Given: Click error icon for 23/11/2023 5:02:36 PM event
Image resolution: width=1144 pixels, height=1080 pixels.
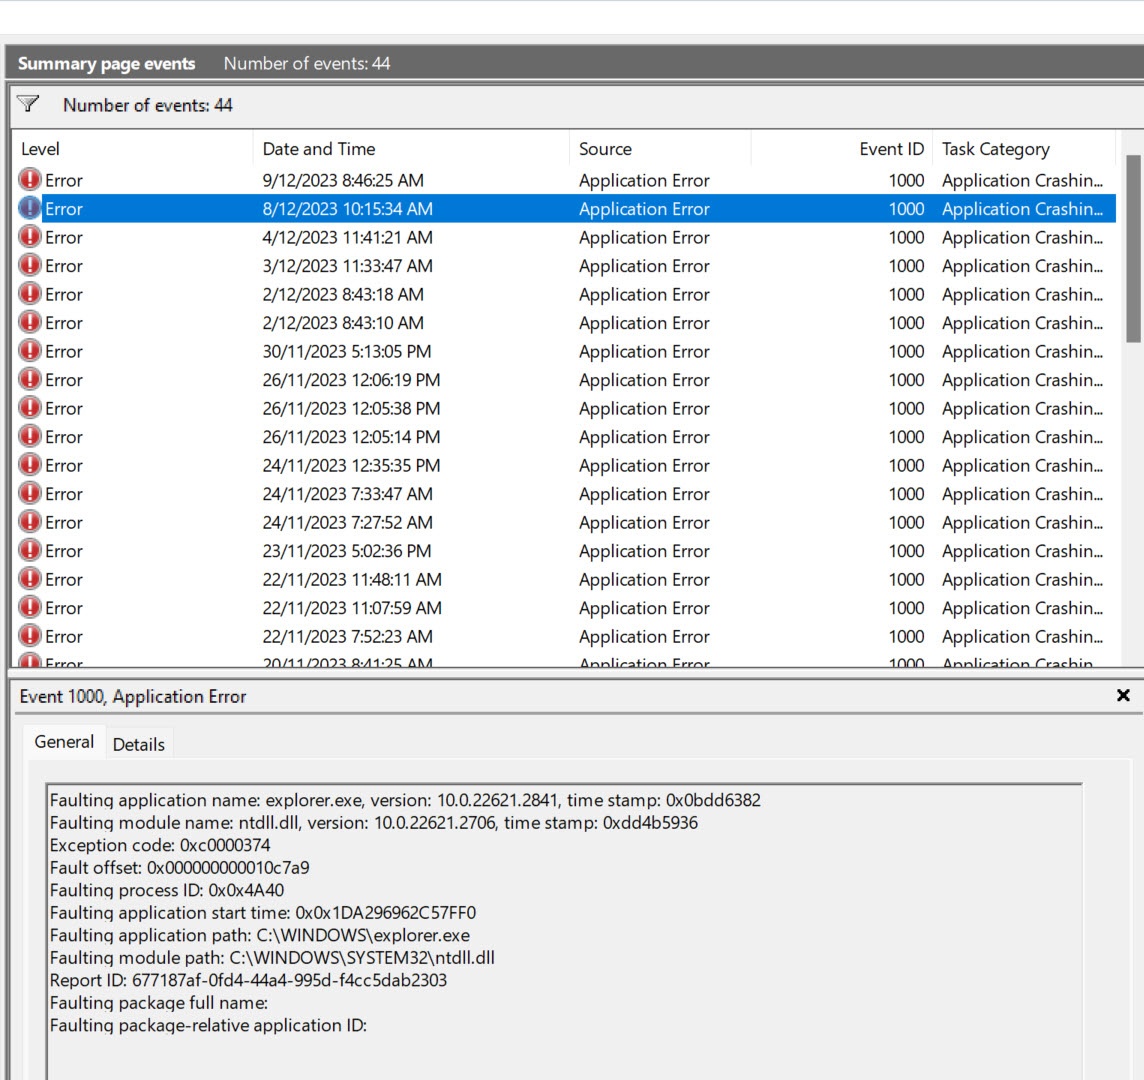Looking at the screenshot, I should 30,549.
